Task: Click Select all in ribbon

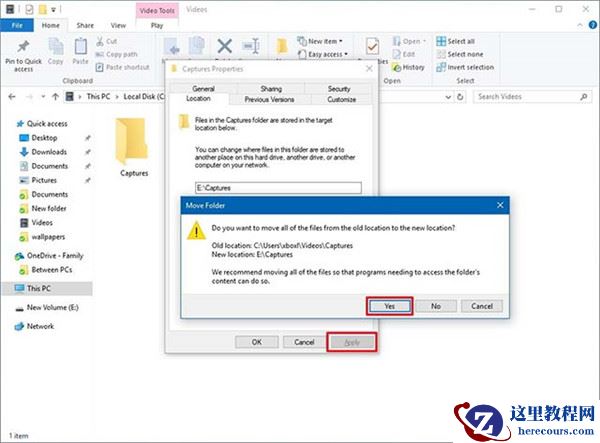Action: (x=455, y=41)
